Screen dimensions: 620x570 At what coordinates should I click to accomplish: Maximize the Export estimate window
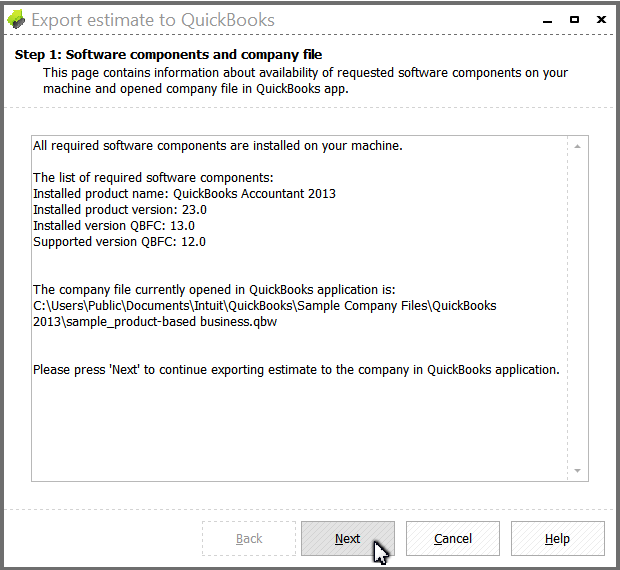click(574, 19)
